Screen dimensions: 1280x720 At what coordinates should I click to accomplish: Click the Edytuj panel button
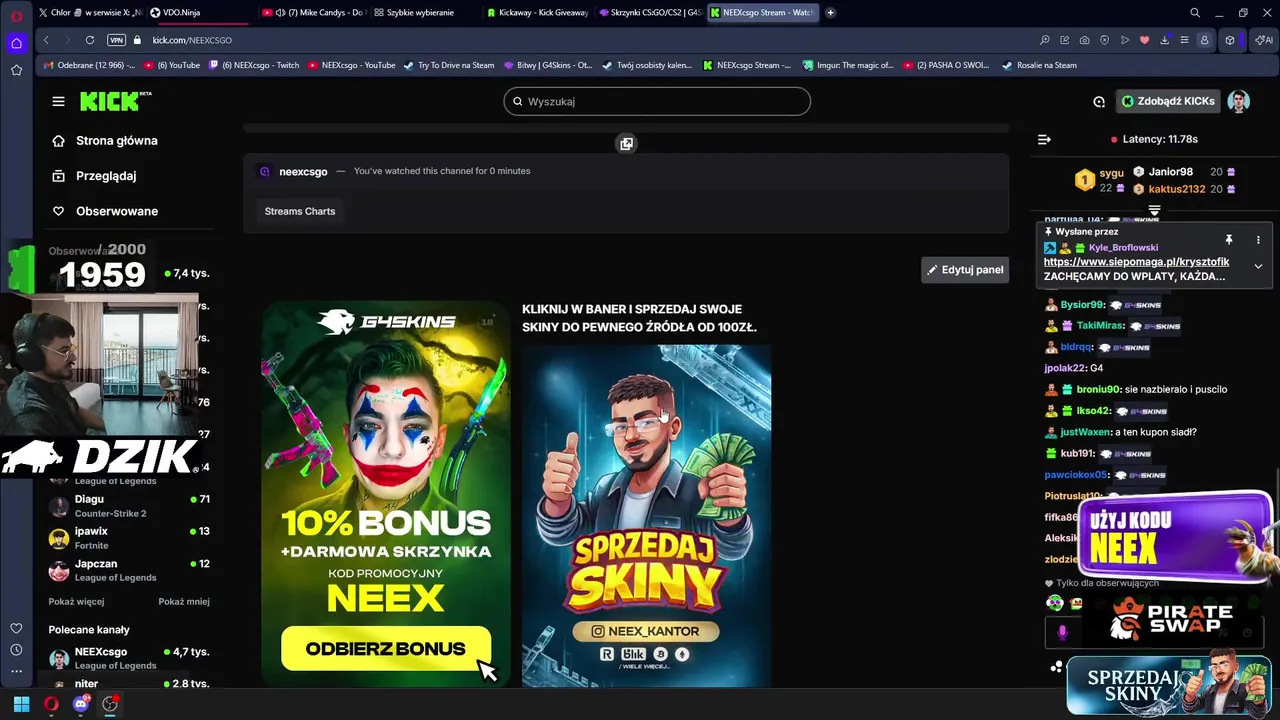click(965, 269)
